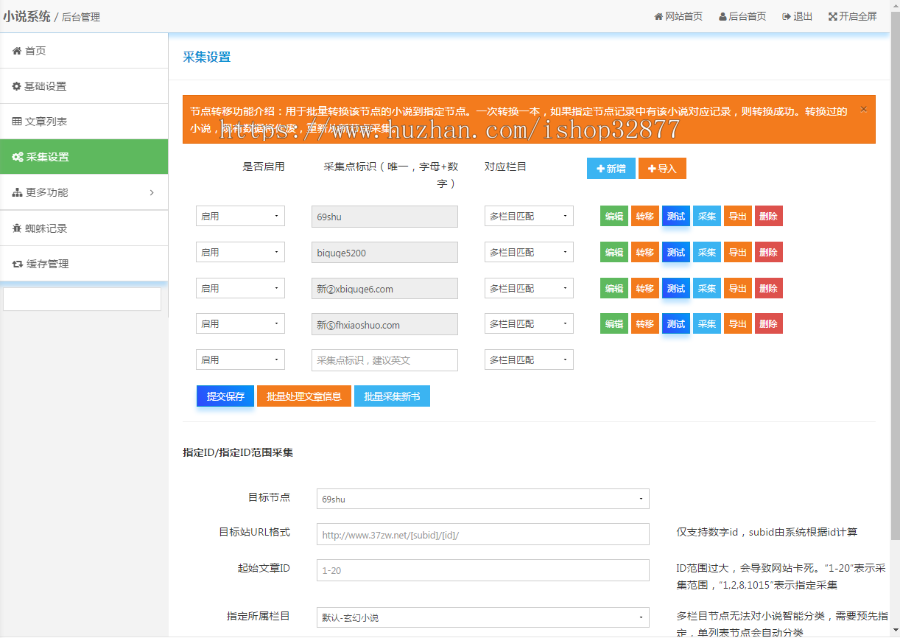Click 转移 for the 69shu node

click(x=645, y=216)
